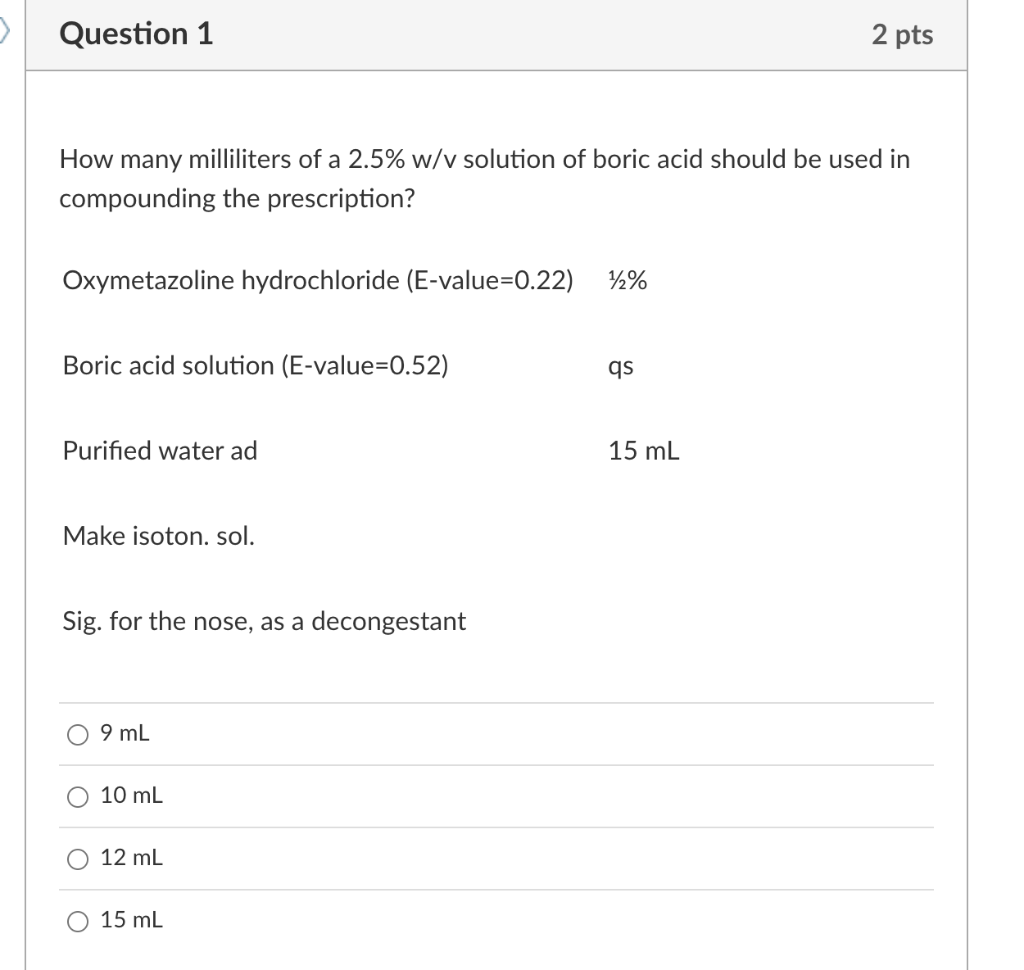Click the Sig. decongestant instruction line

[264, 621]
